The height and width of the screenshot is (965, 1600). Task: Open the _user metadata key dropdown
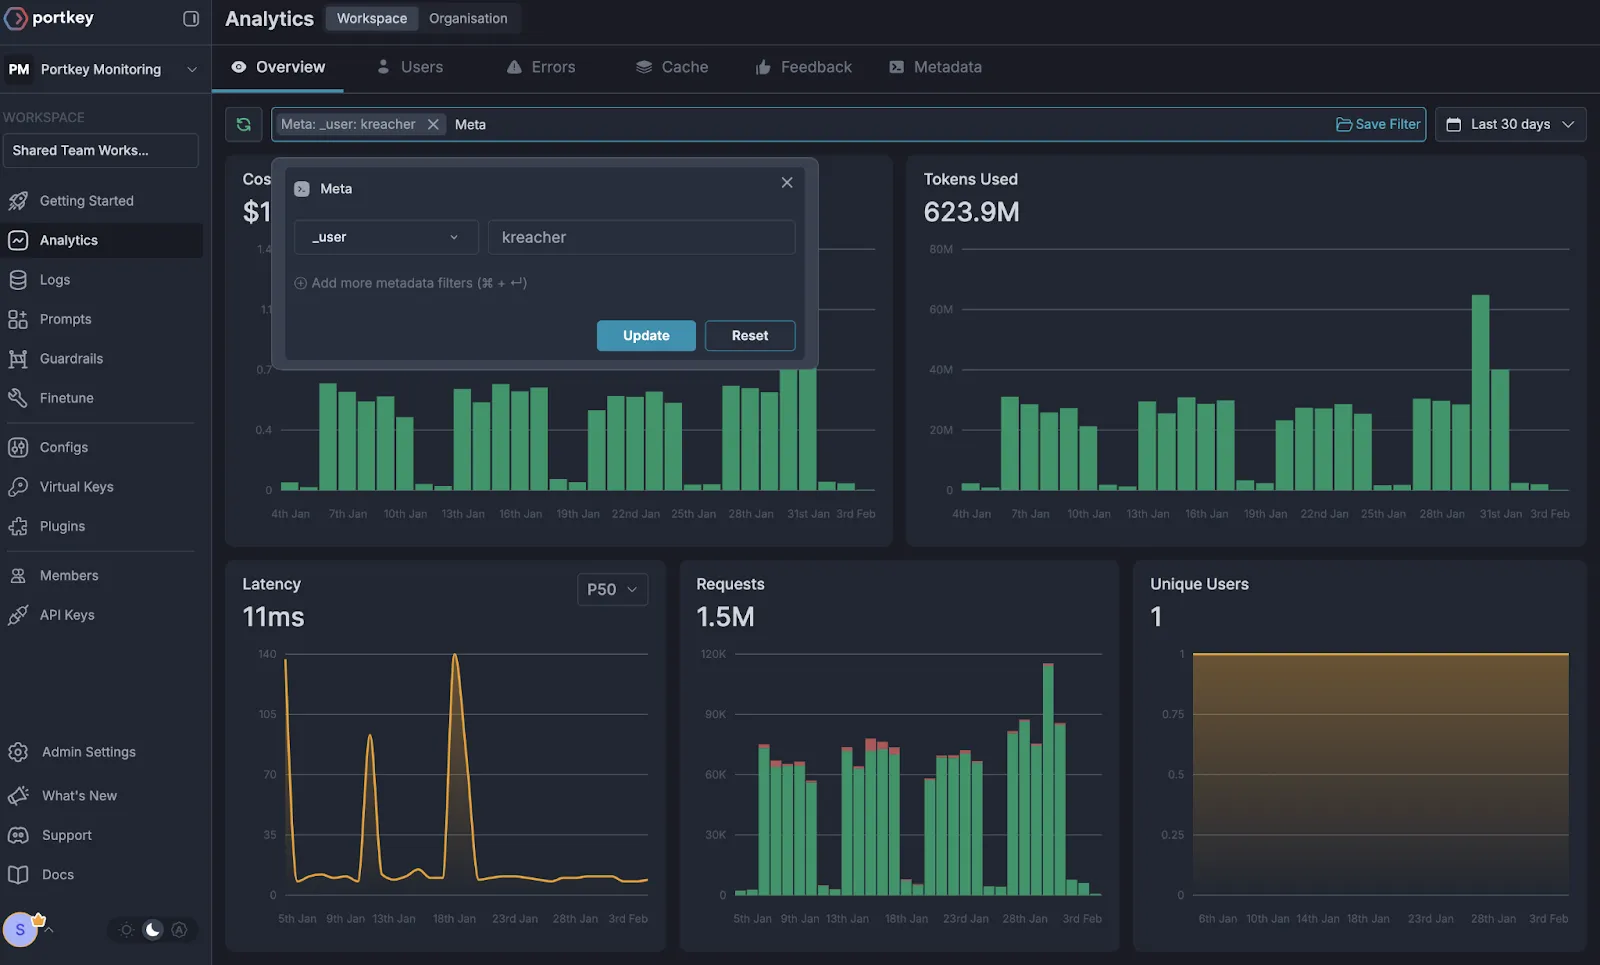click(x=386, y=237)
